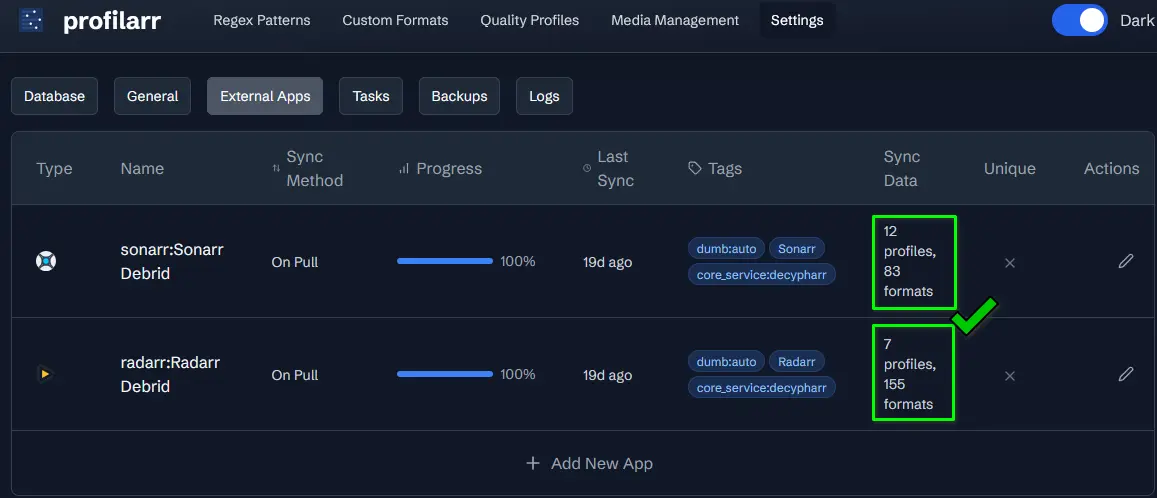1157x498 pixels.
Task: View the Logs tab
Action: [x=545, y=96]
